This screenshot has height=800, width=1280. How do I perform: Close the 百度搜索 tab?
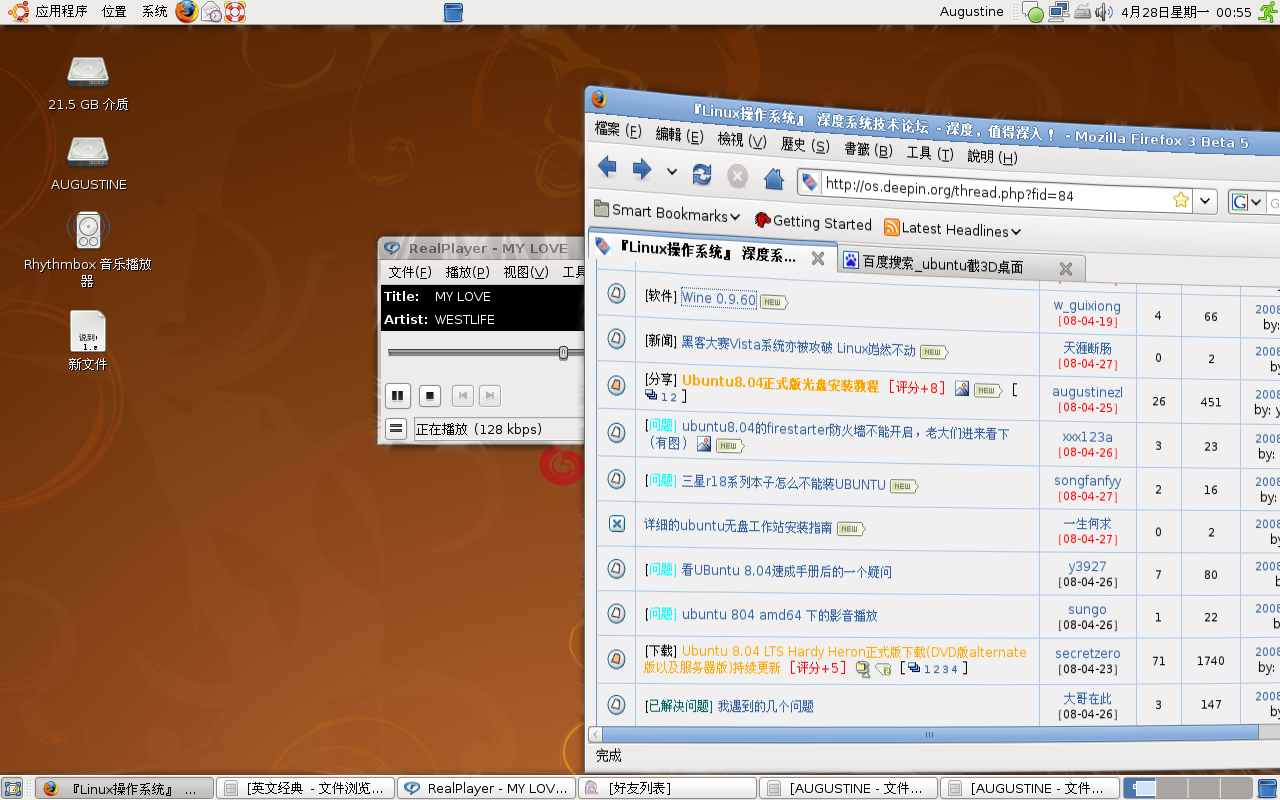pos(1065,268)
